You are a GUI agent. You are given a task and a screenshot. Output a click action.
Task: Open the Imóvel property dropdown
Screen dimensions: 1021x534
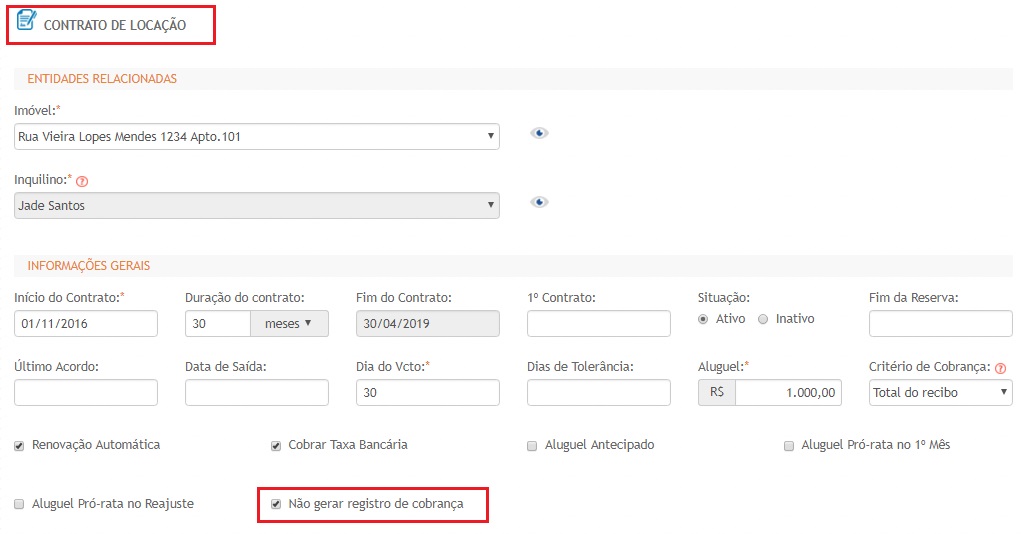click(x=257, y=137)
